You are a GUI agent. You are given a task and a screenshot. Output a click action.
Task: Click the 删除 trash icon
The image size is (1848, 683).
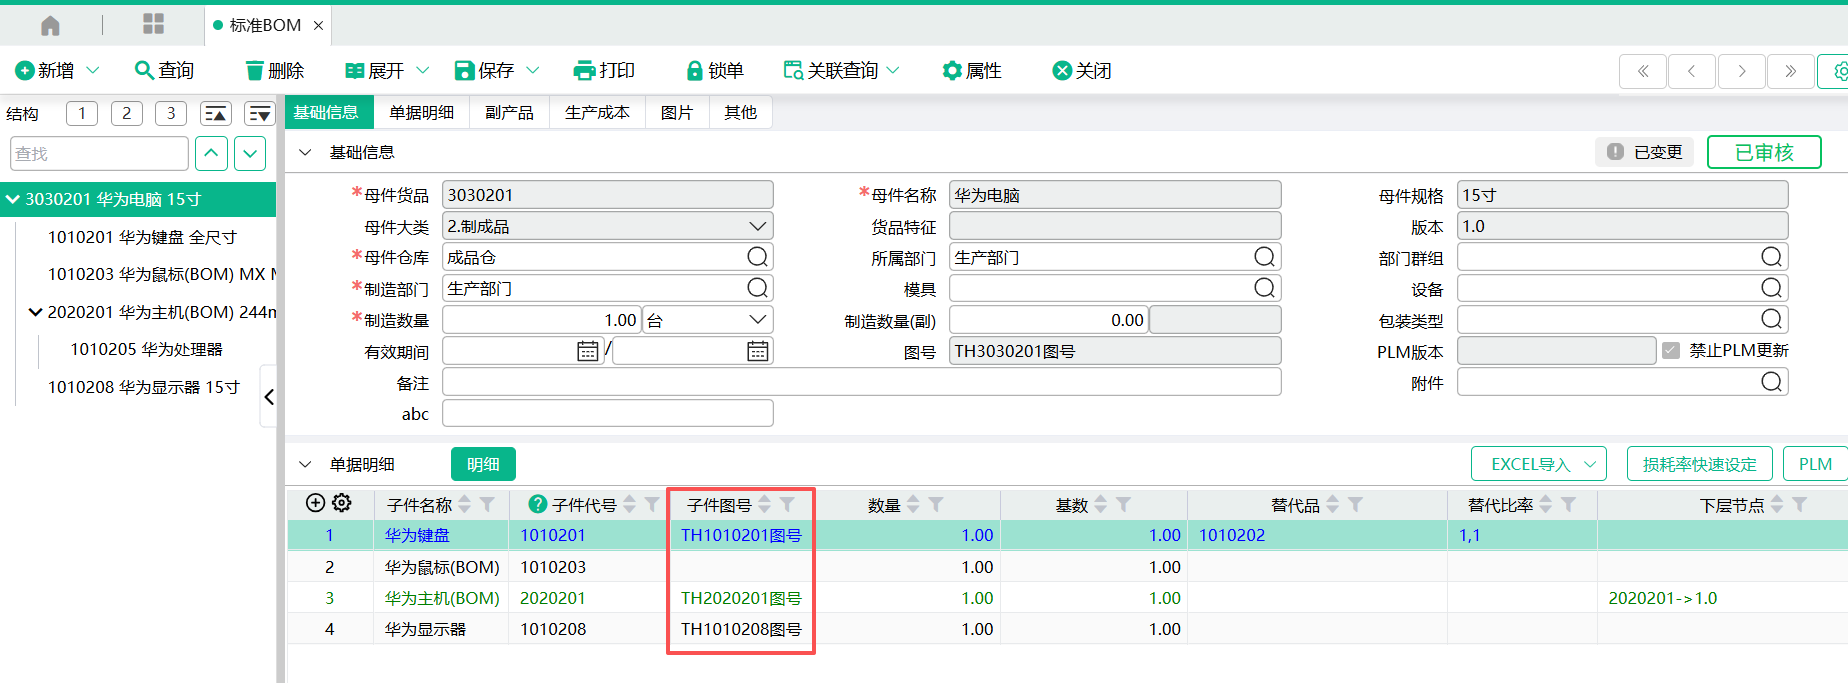click(x=255, y=71)
